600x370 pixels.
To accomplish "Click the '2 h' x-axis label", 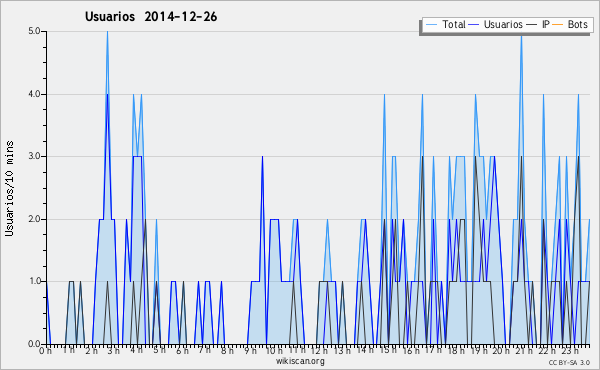I will [x=91, y=351].
